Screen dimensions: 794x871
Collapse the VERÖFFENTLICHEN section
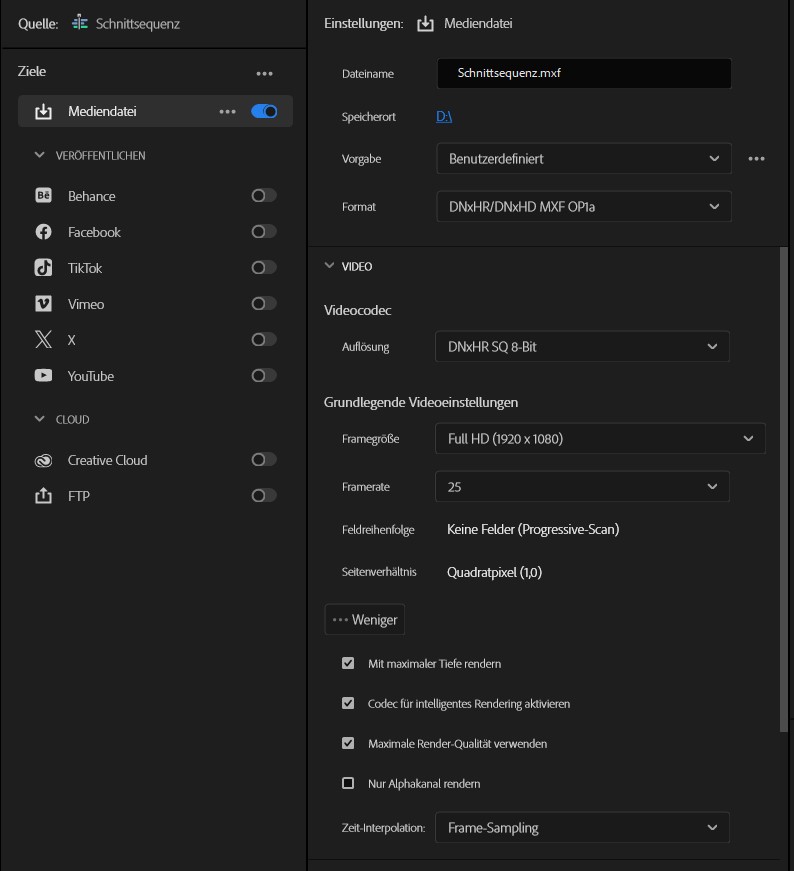tap(40, 155)
